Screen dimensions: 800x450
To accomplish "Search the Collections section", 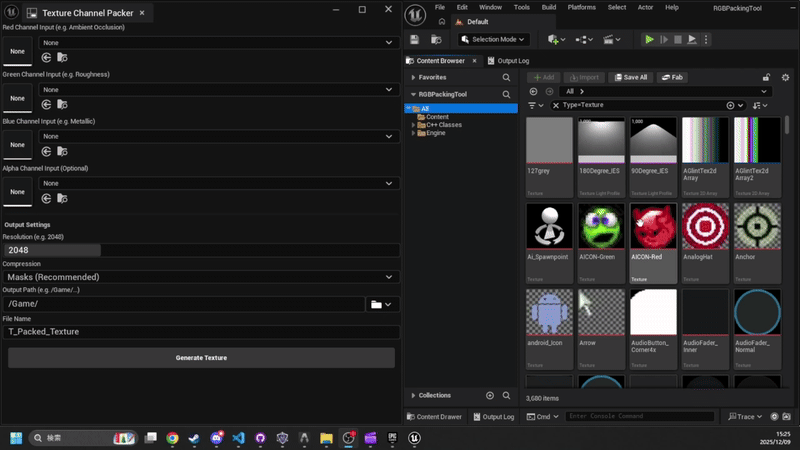I will click(x=506, y=395).
